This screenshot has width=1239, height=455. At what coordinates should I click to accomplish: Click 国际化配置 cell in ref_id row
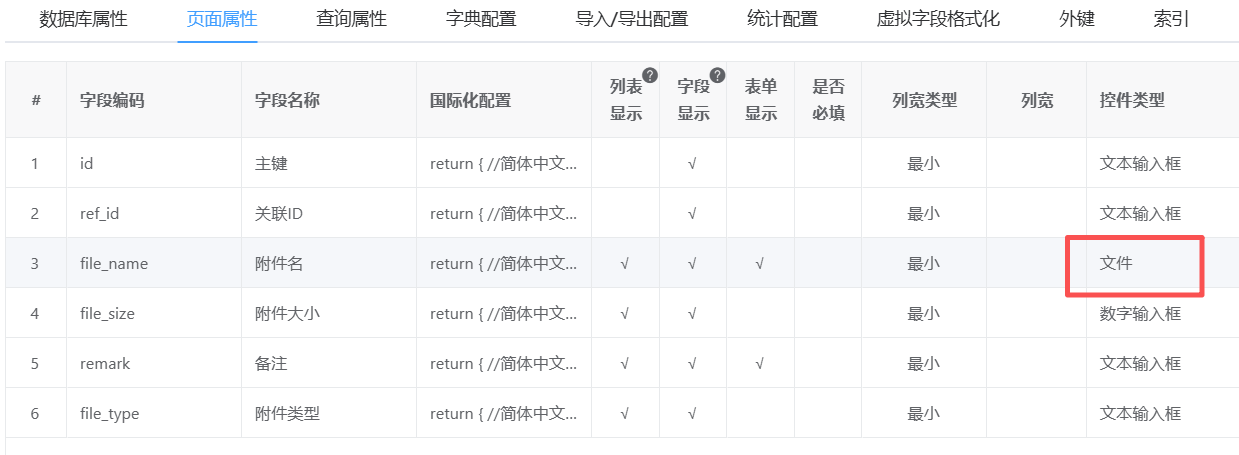pyautogui.click(x=503, y=214)
